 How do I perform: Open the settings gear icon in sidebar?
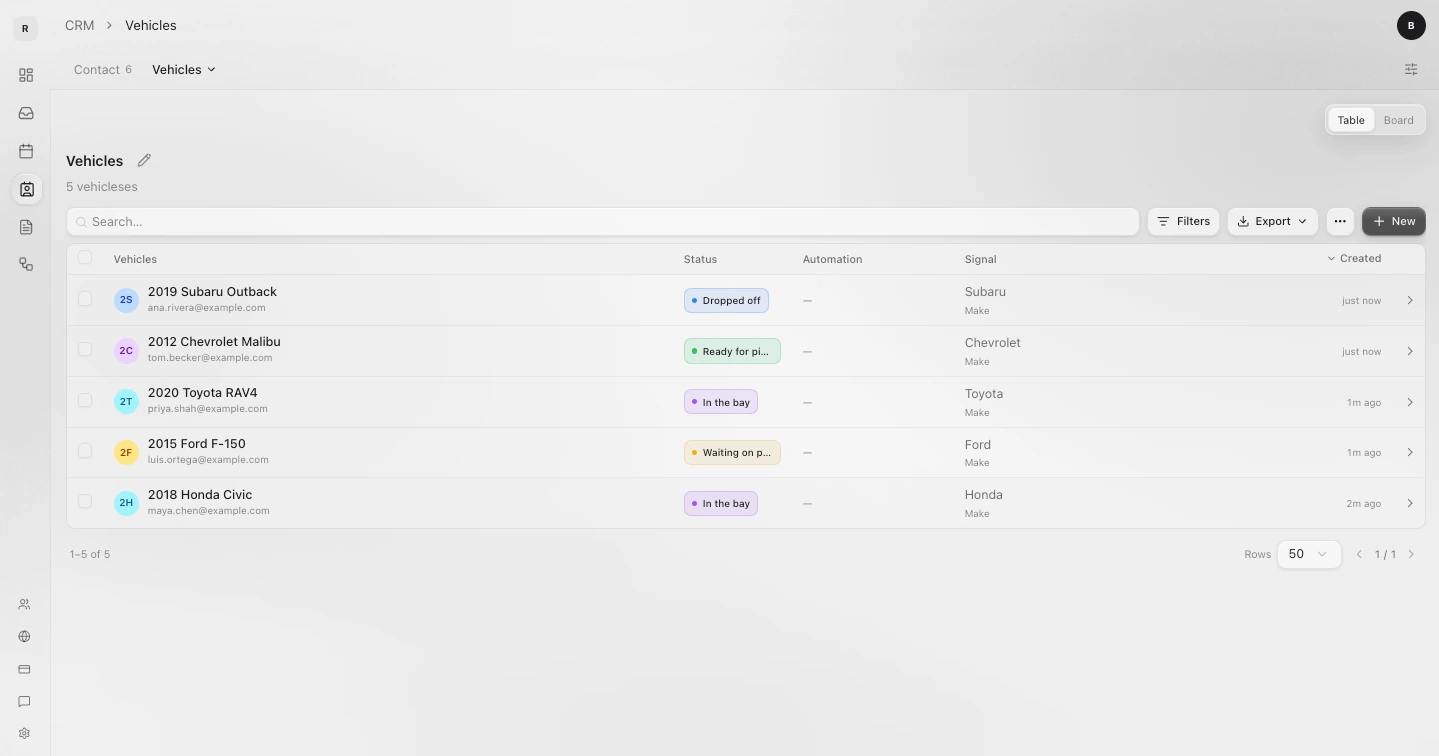(x=24, y=733)
